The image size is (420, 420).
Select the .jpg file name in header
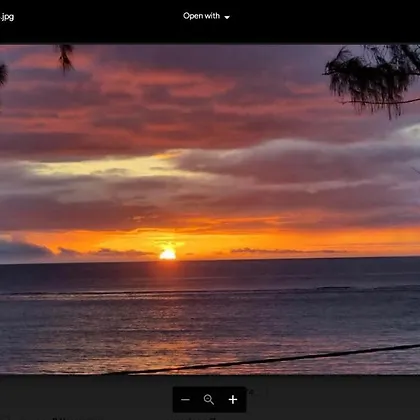coord(7,16)
